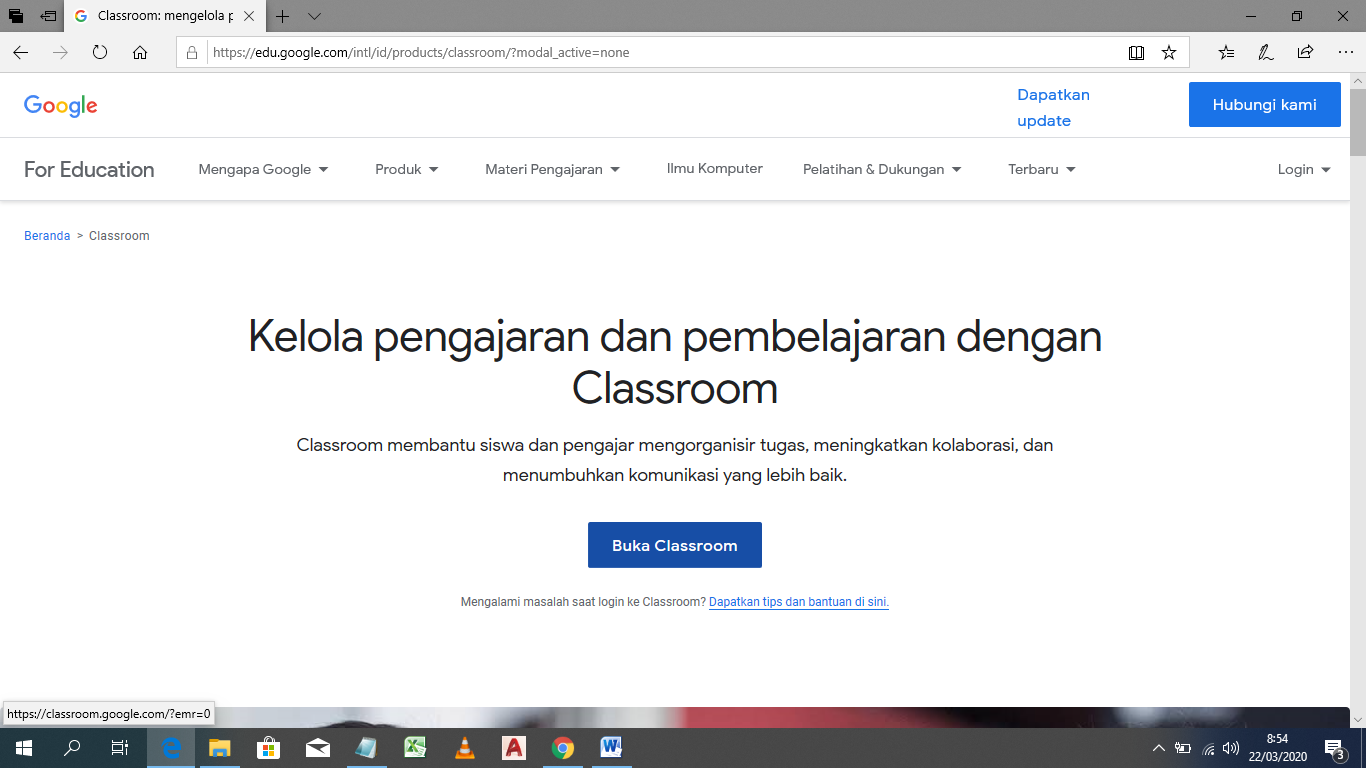This screenshot has height=768, width=1366.
Task: Click the lock icon in the address bar
Action: [193, 53]
